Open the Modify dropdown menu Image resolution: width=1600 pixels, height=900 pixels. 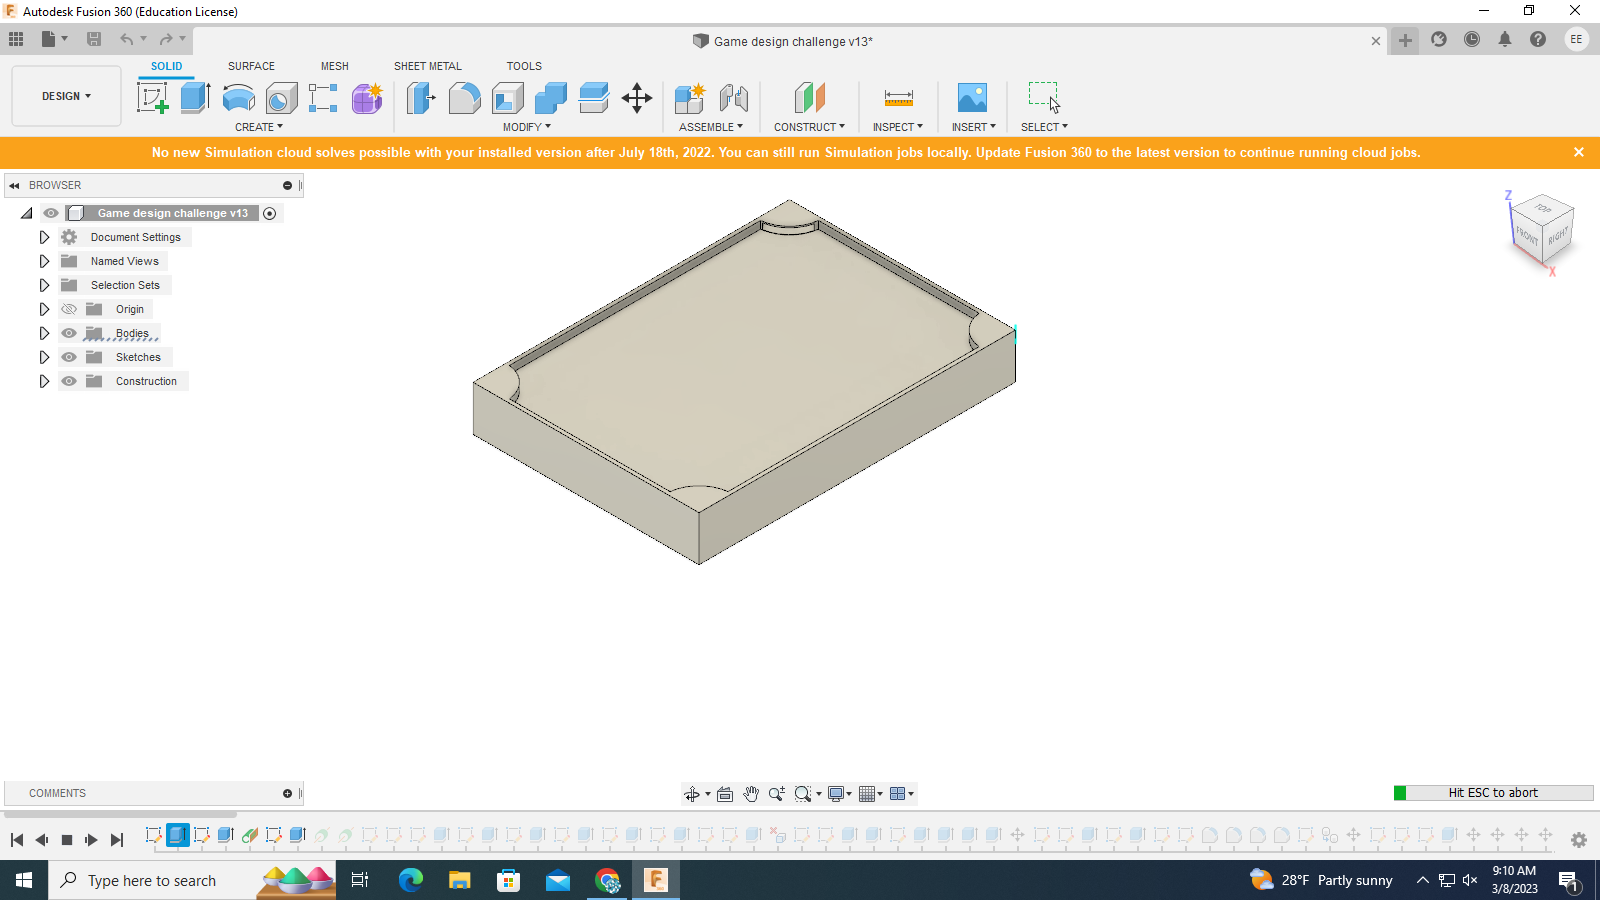click(526, 127)
